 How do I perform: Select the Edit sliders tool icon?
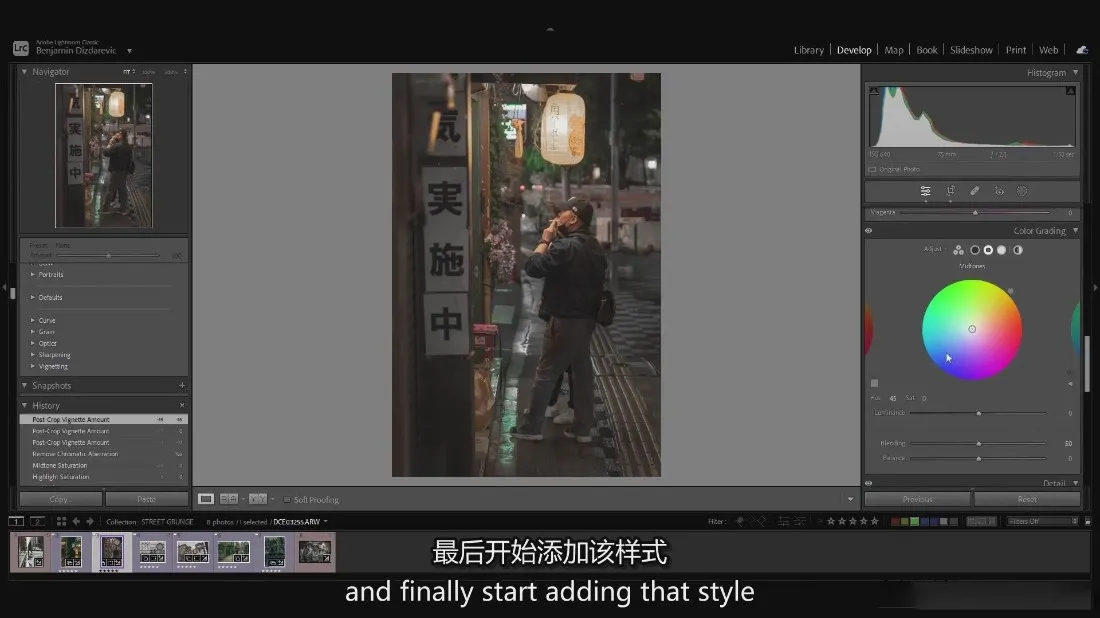coord(925,191)
